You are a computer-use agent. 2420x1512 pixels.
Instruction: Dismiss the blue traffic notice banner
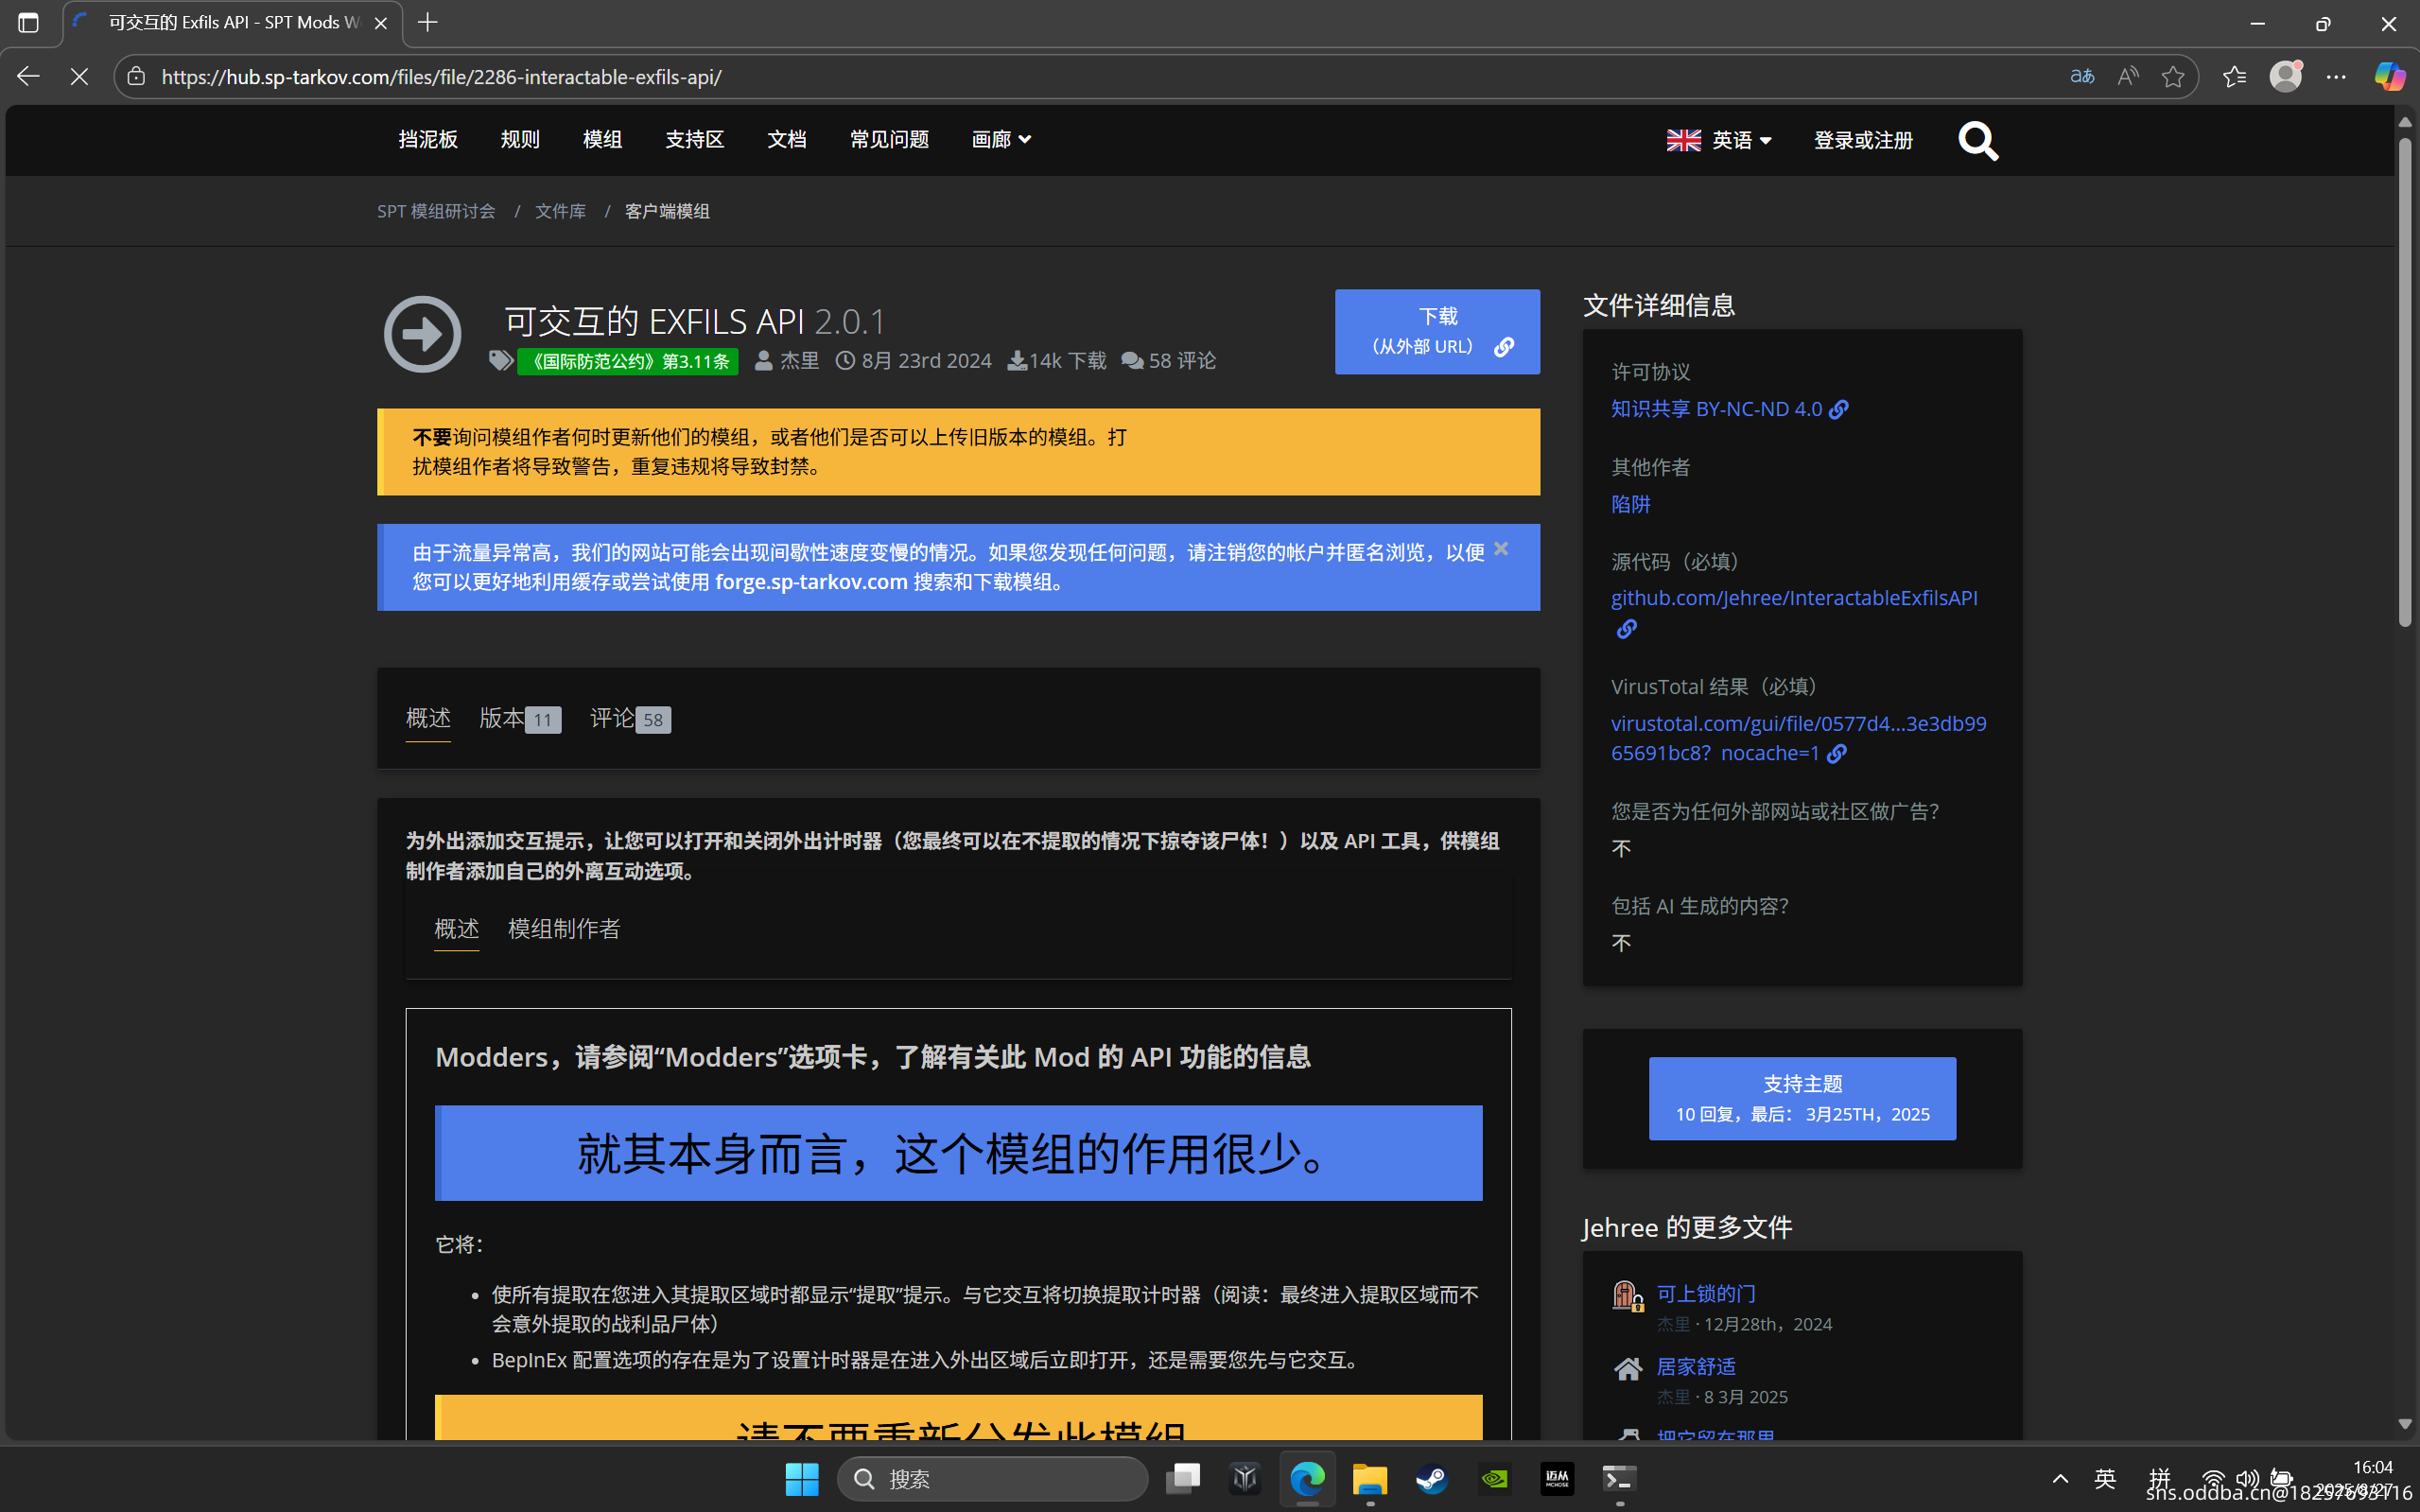click(x=1501, y=549)
